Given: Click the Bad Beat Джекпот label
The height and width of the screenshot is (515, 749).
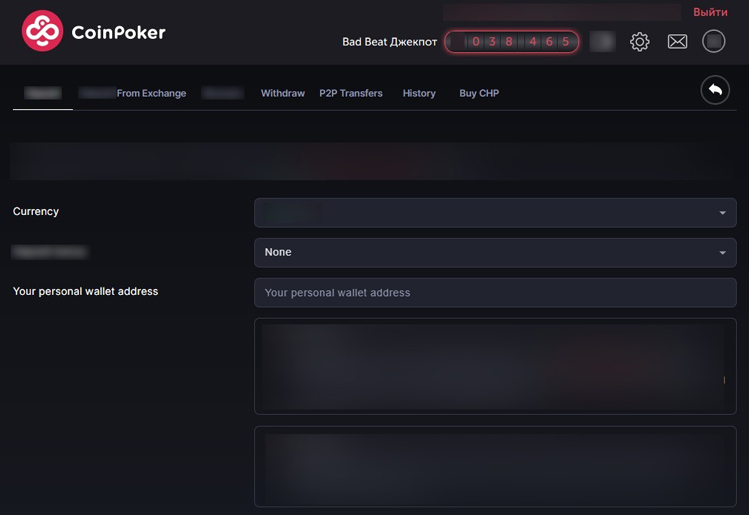Looking at the screenshot, I should [x=390, y=42].
